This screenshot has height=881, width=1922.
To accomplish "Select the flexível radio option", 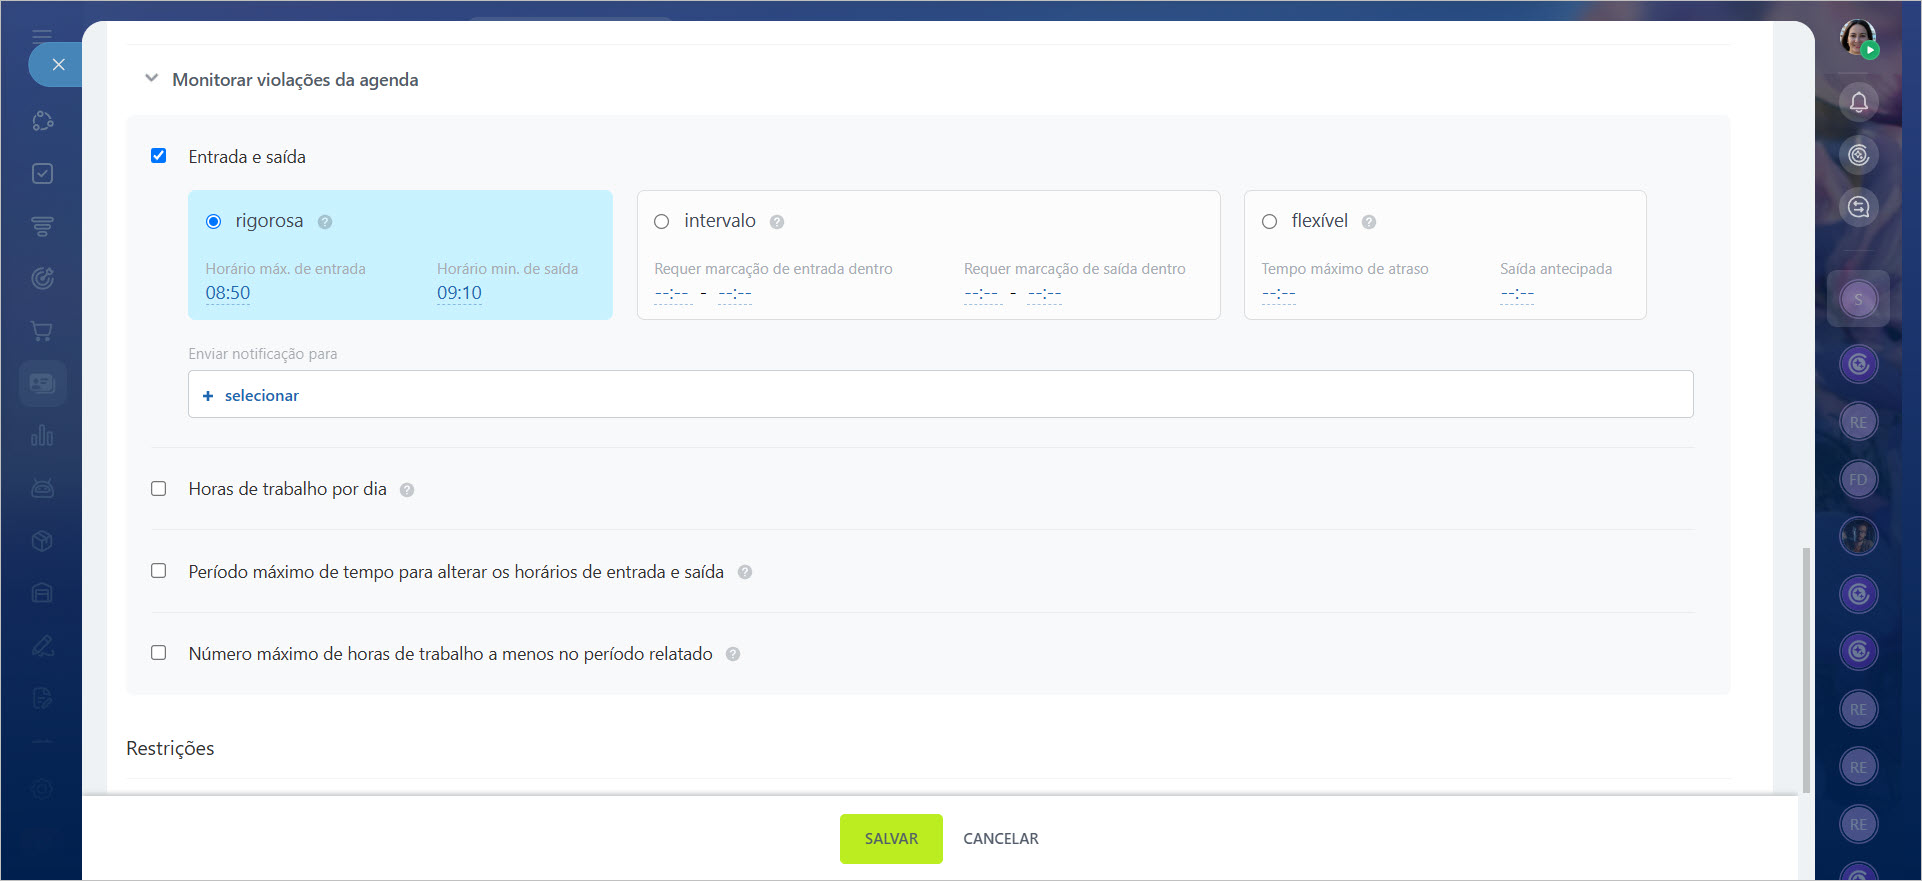I will coord(1269,222).
